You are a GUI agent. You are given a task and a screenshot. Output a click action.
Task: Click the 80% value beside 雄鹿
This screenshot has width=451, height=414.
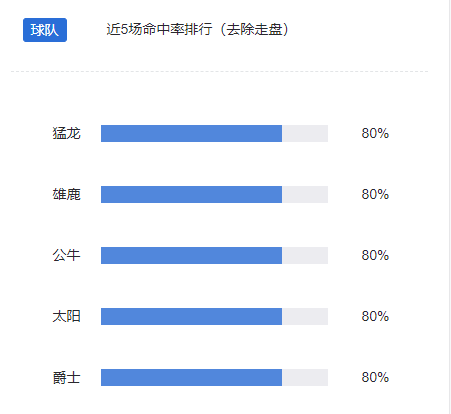point(375,194)
